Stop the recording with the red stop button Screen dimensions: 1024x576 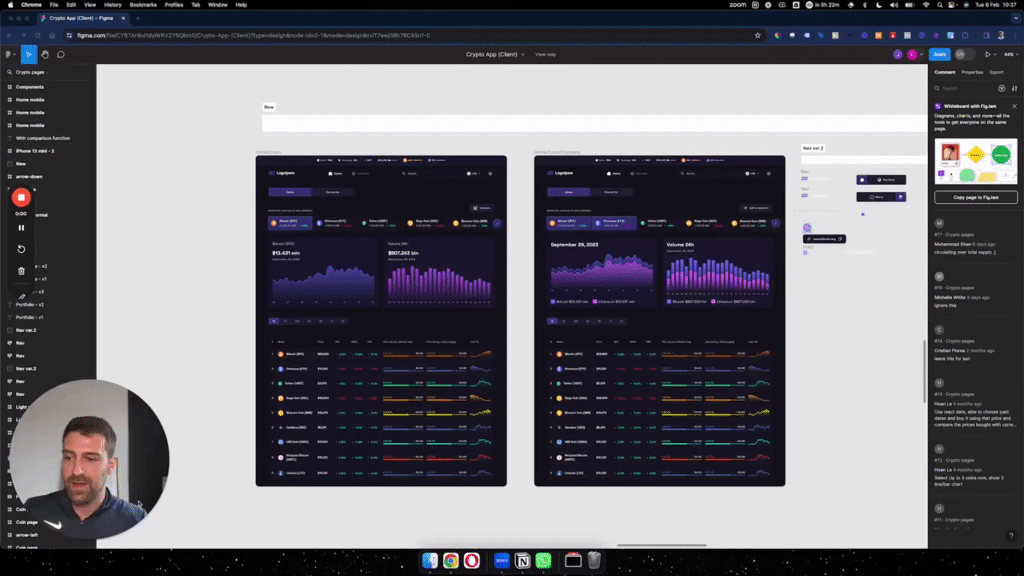(x=21, y=197)
